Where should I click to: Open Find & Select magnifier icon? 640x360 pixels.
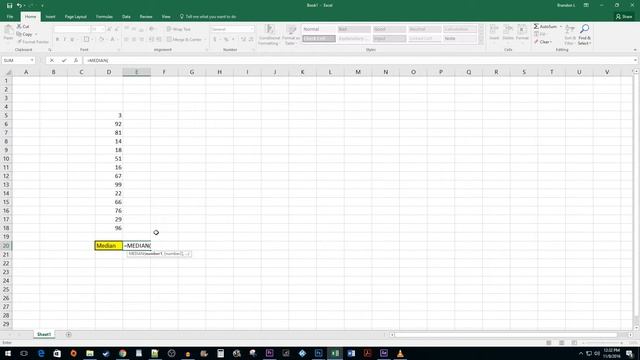(584, 29)
